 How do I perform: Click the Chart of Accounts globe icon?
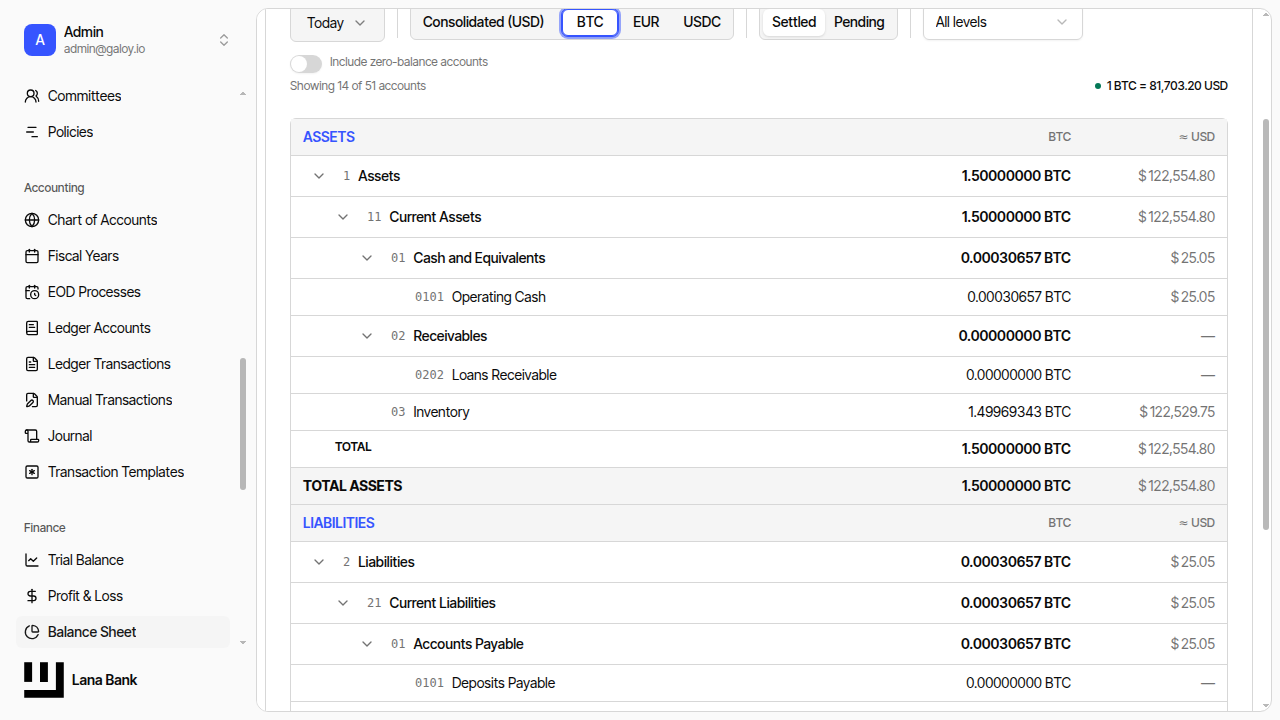[x=32, y=220]
